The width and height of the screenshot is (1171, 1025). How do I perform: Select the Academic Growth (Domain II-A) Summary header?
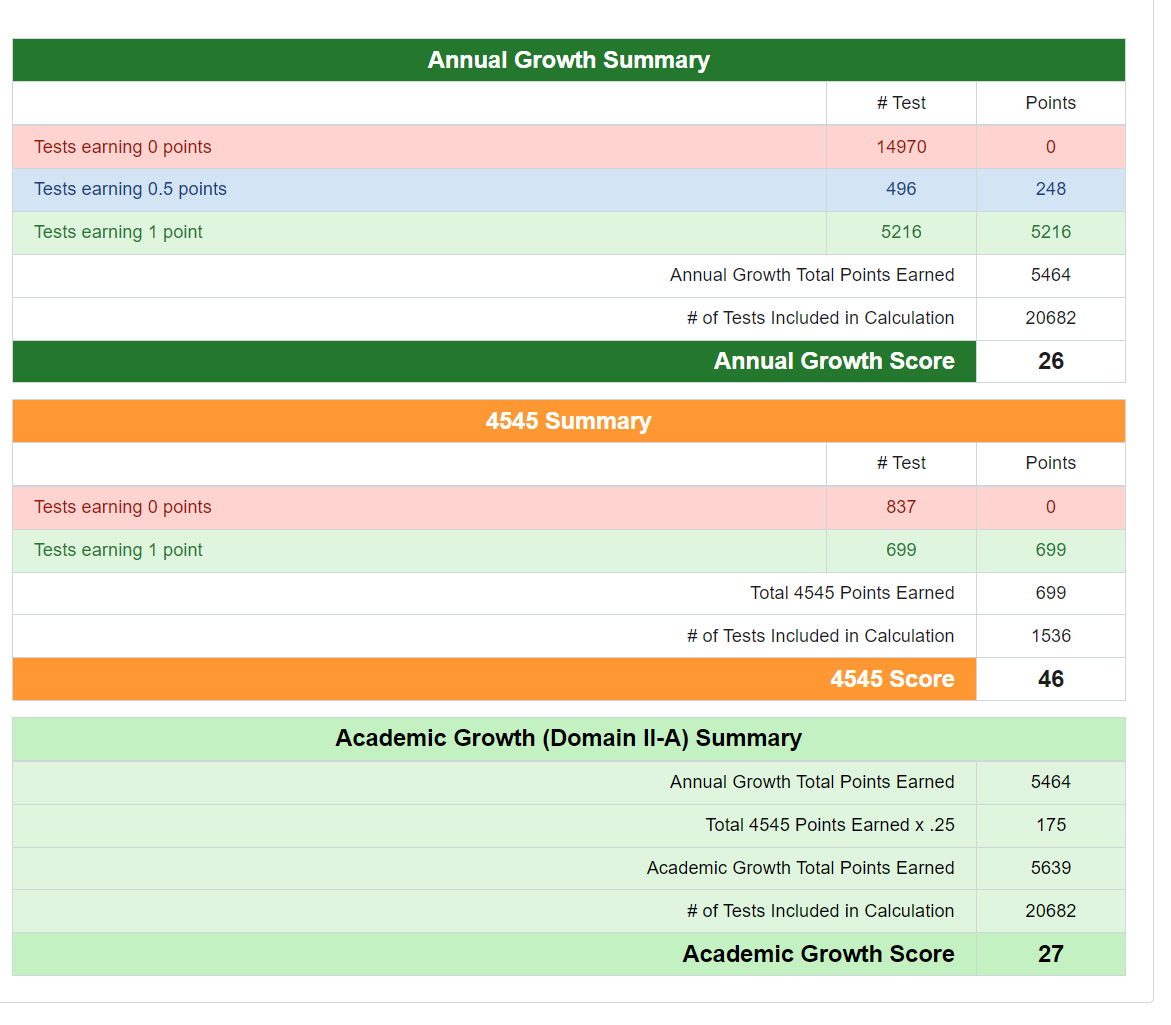pos(568,738)
